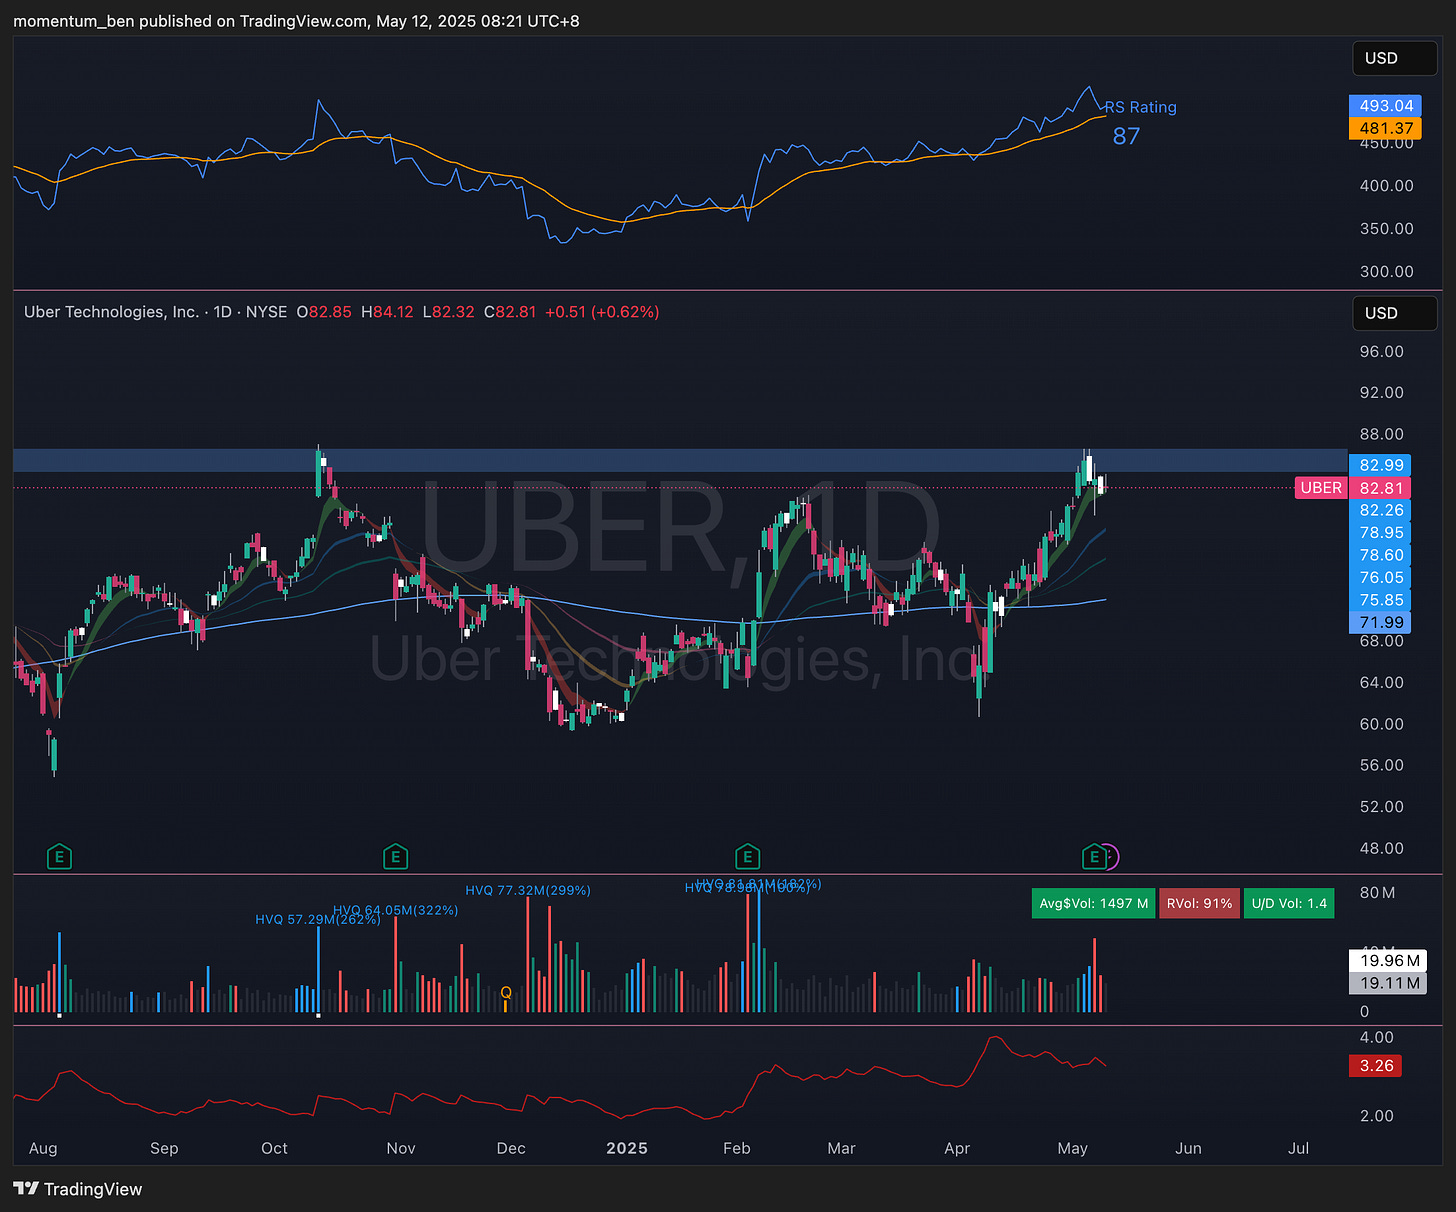Click the 82.99 price label
The image size is (1456, 1212).
pyautogui.click(x=1381, y=465)
